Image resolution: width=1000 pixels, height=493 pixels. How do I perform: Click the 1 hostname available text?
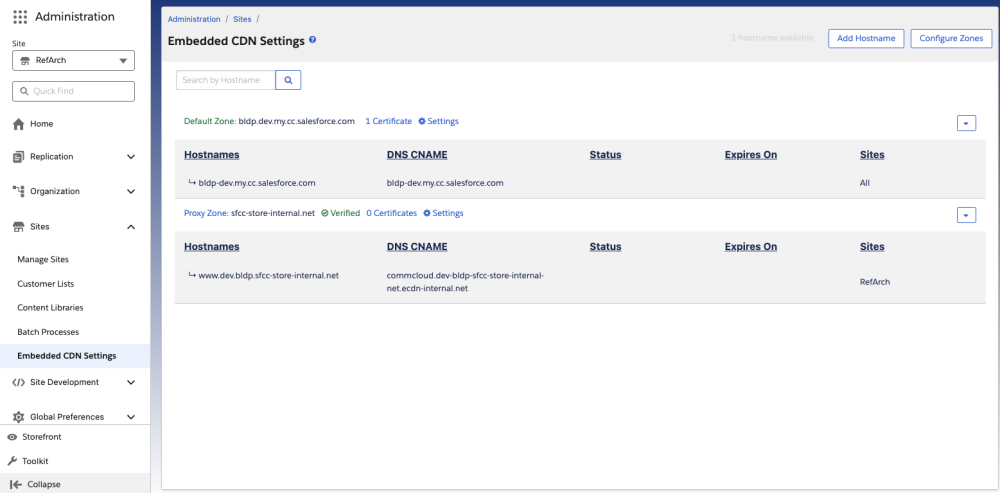(x=772, y=38)
